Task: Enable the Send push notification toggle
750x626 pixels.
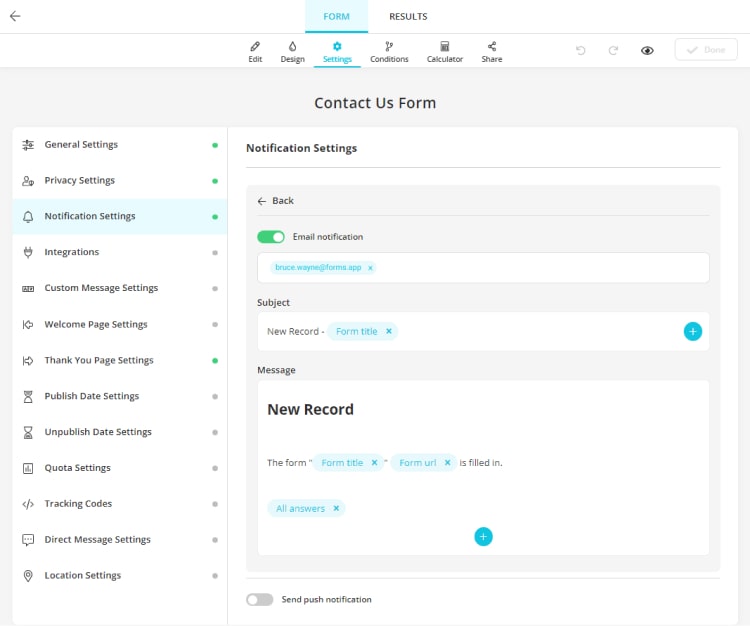Action: point(260,599)
